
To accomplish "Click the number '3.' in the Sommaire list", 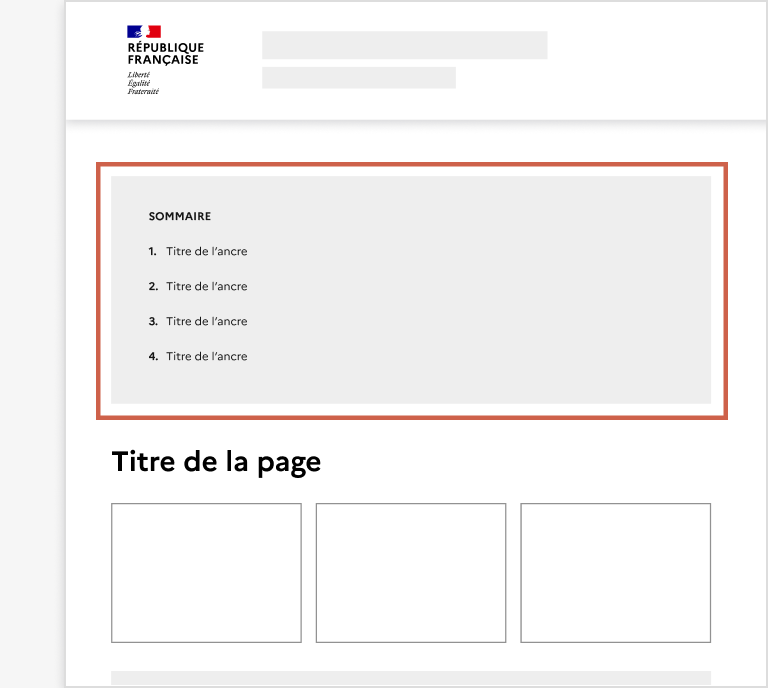I will tap(153, 321).
